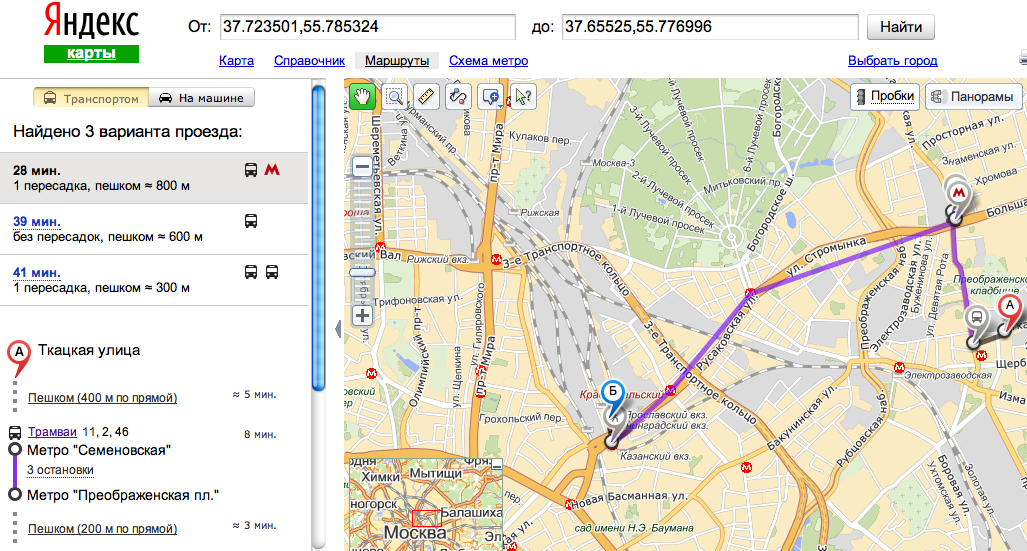The height and width of the screenshot is (551, 1027).
Task: Click the add placemark comment tool
Action: [x=491, y=97]
